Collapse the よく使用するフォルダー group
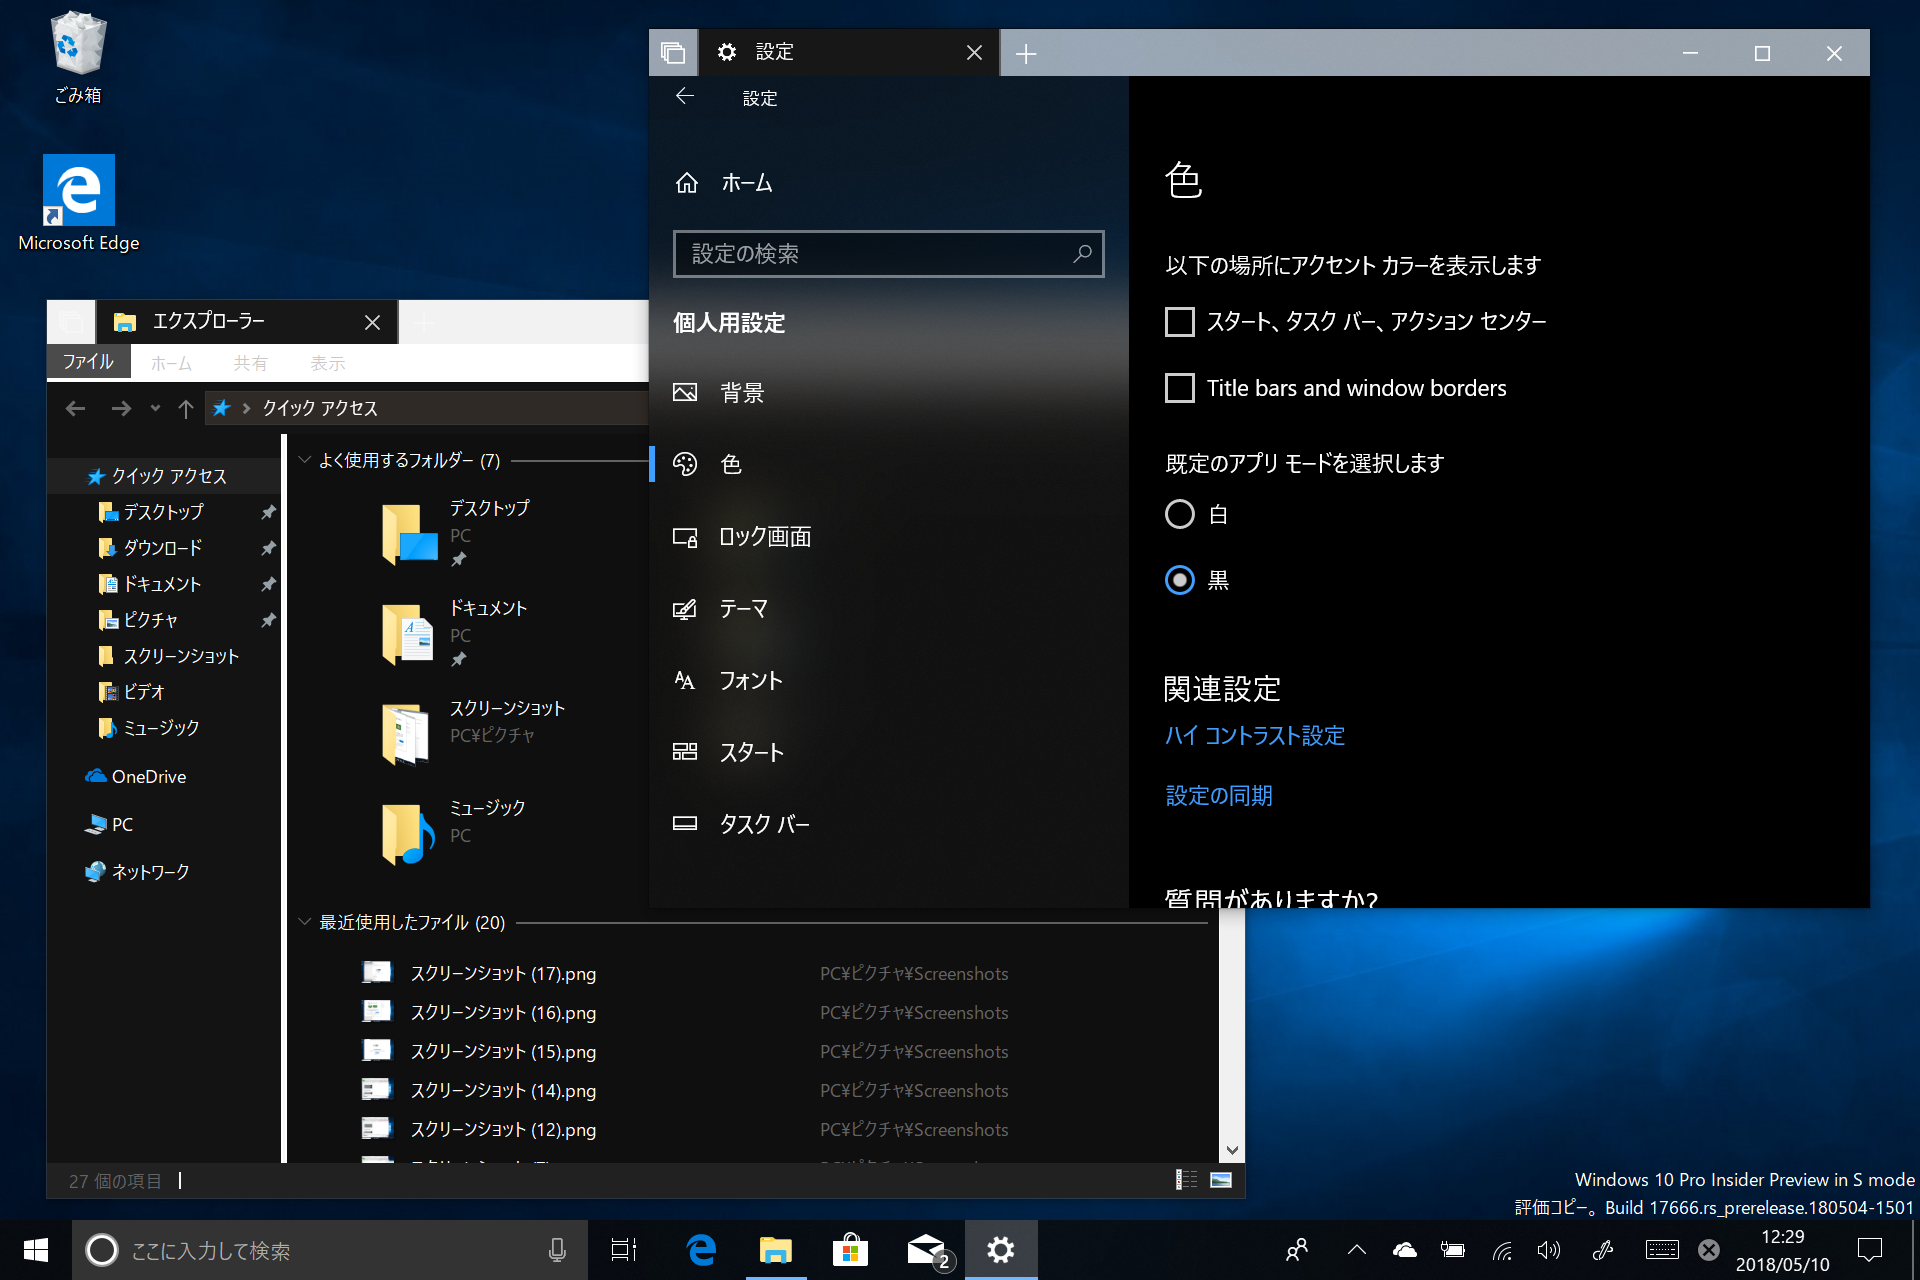Viewport: 1920px width, 1280px height. [x=304, y=460]
